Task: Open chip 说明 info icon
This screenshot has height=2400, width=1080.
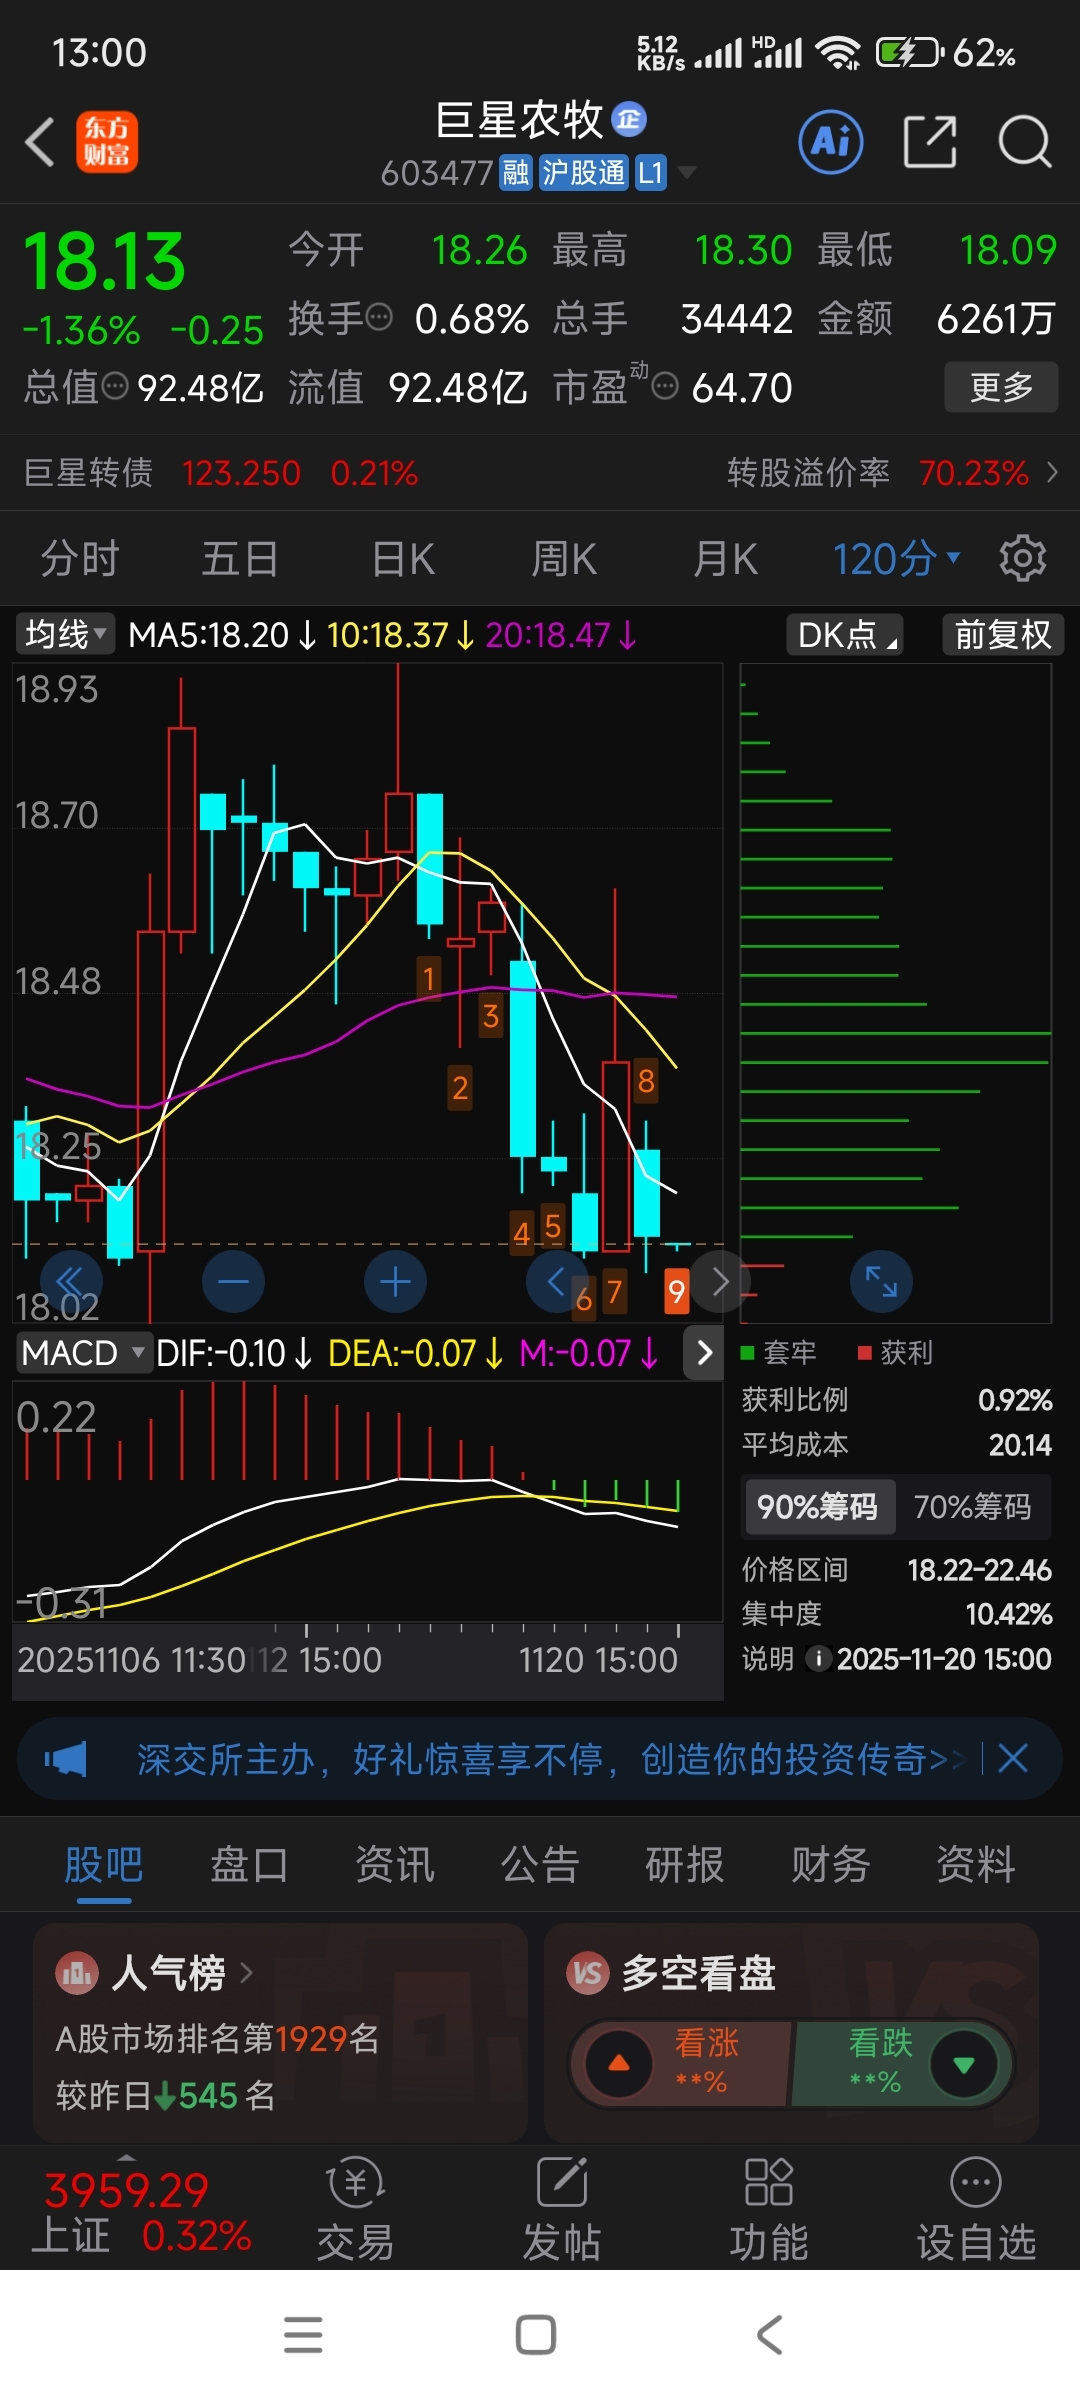Action: [x=817, y=1659]
